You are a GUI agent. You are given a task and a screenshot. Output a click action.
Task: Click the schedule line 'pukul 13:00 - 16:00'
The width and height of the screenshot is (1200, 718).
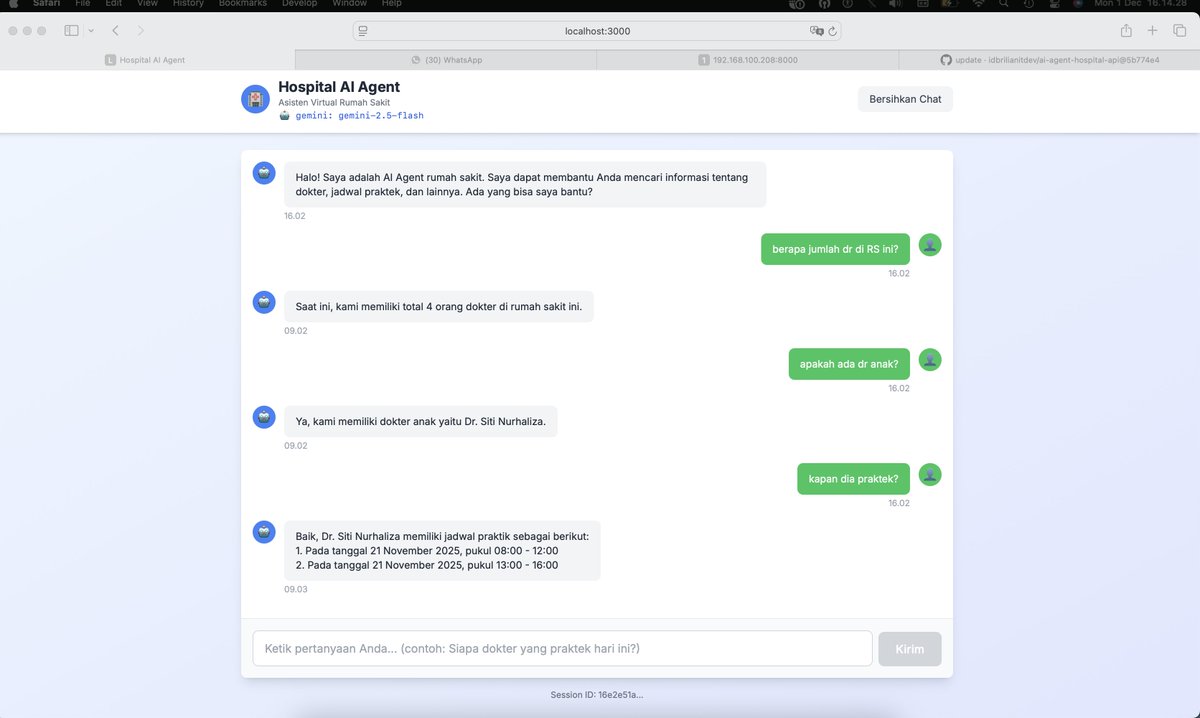point(427,565)
